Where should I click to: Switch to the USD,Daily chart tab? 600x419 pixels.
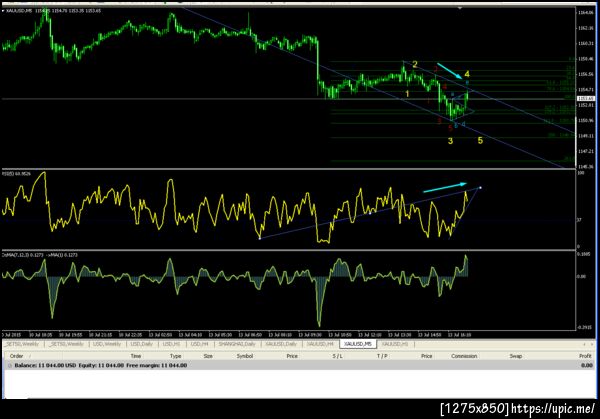tap(142, 344)
